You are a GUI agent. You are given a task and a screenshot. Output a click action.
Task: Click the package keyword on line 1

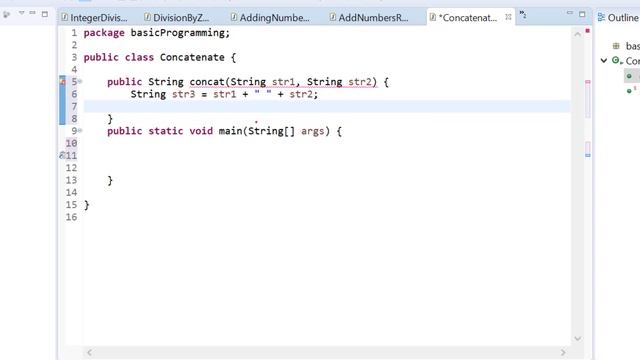(x=104, y=33)
